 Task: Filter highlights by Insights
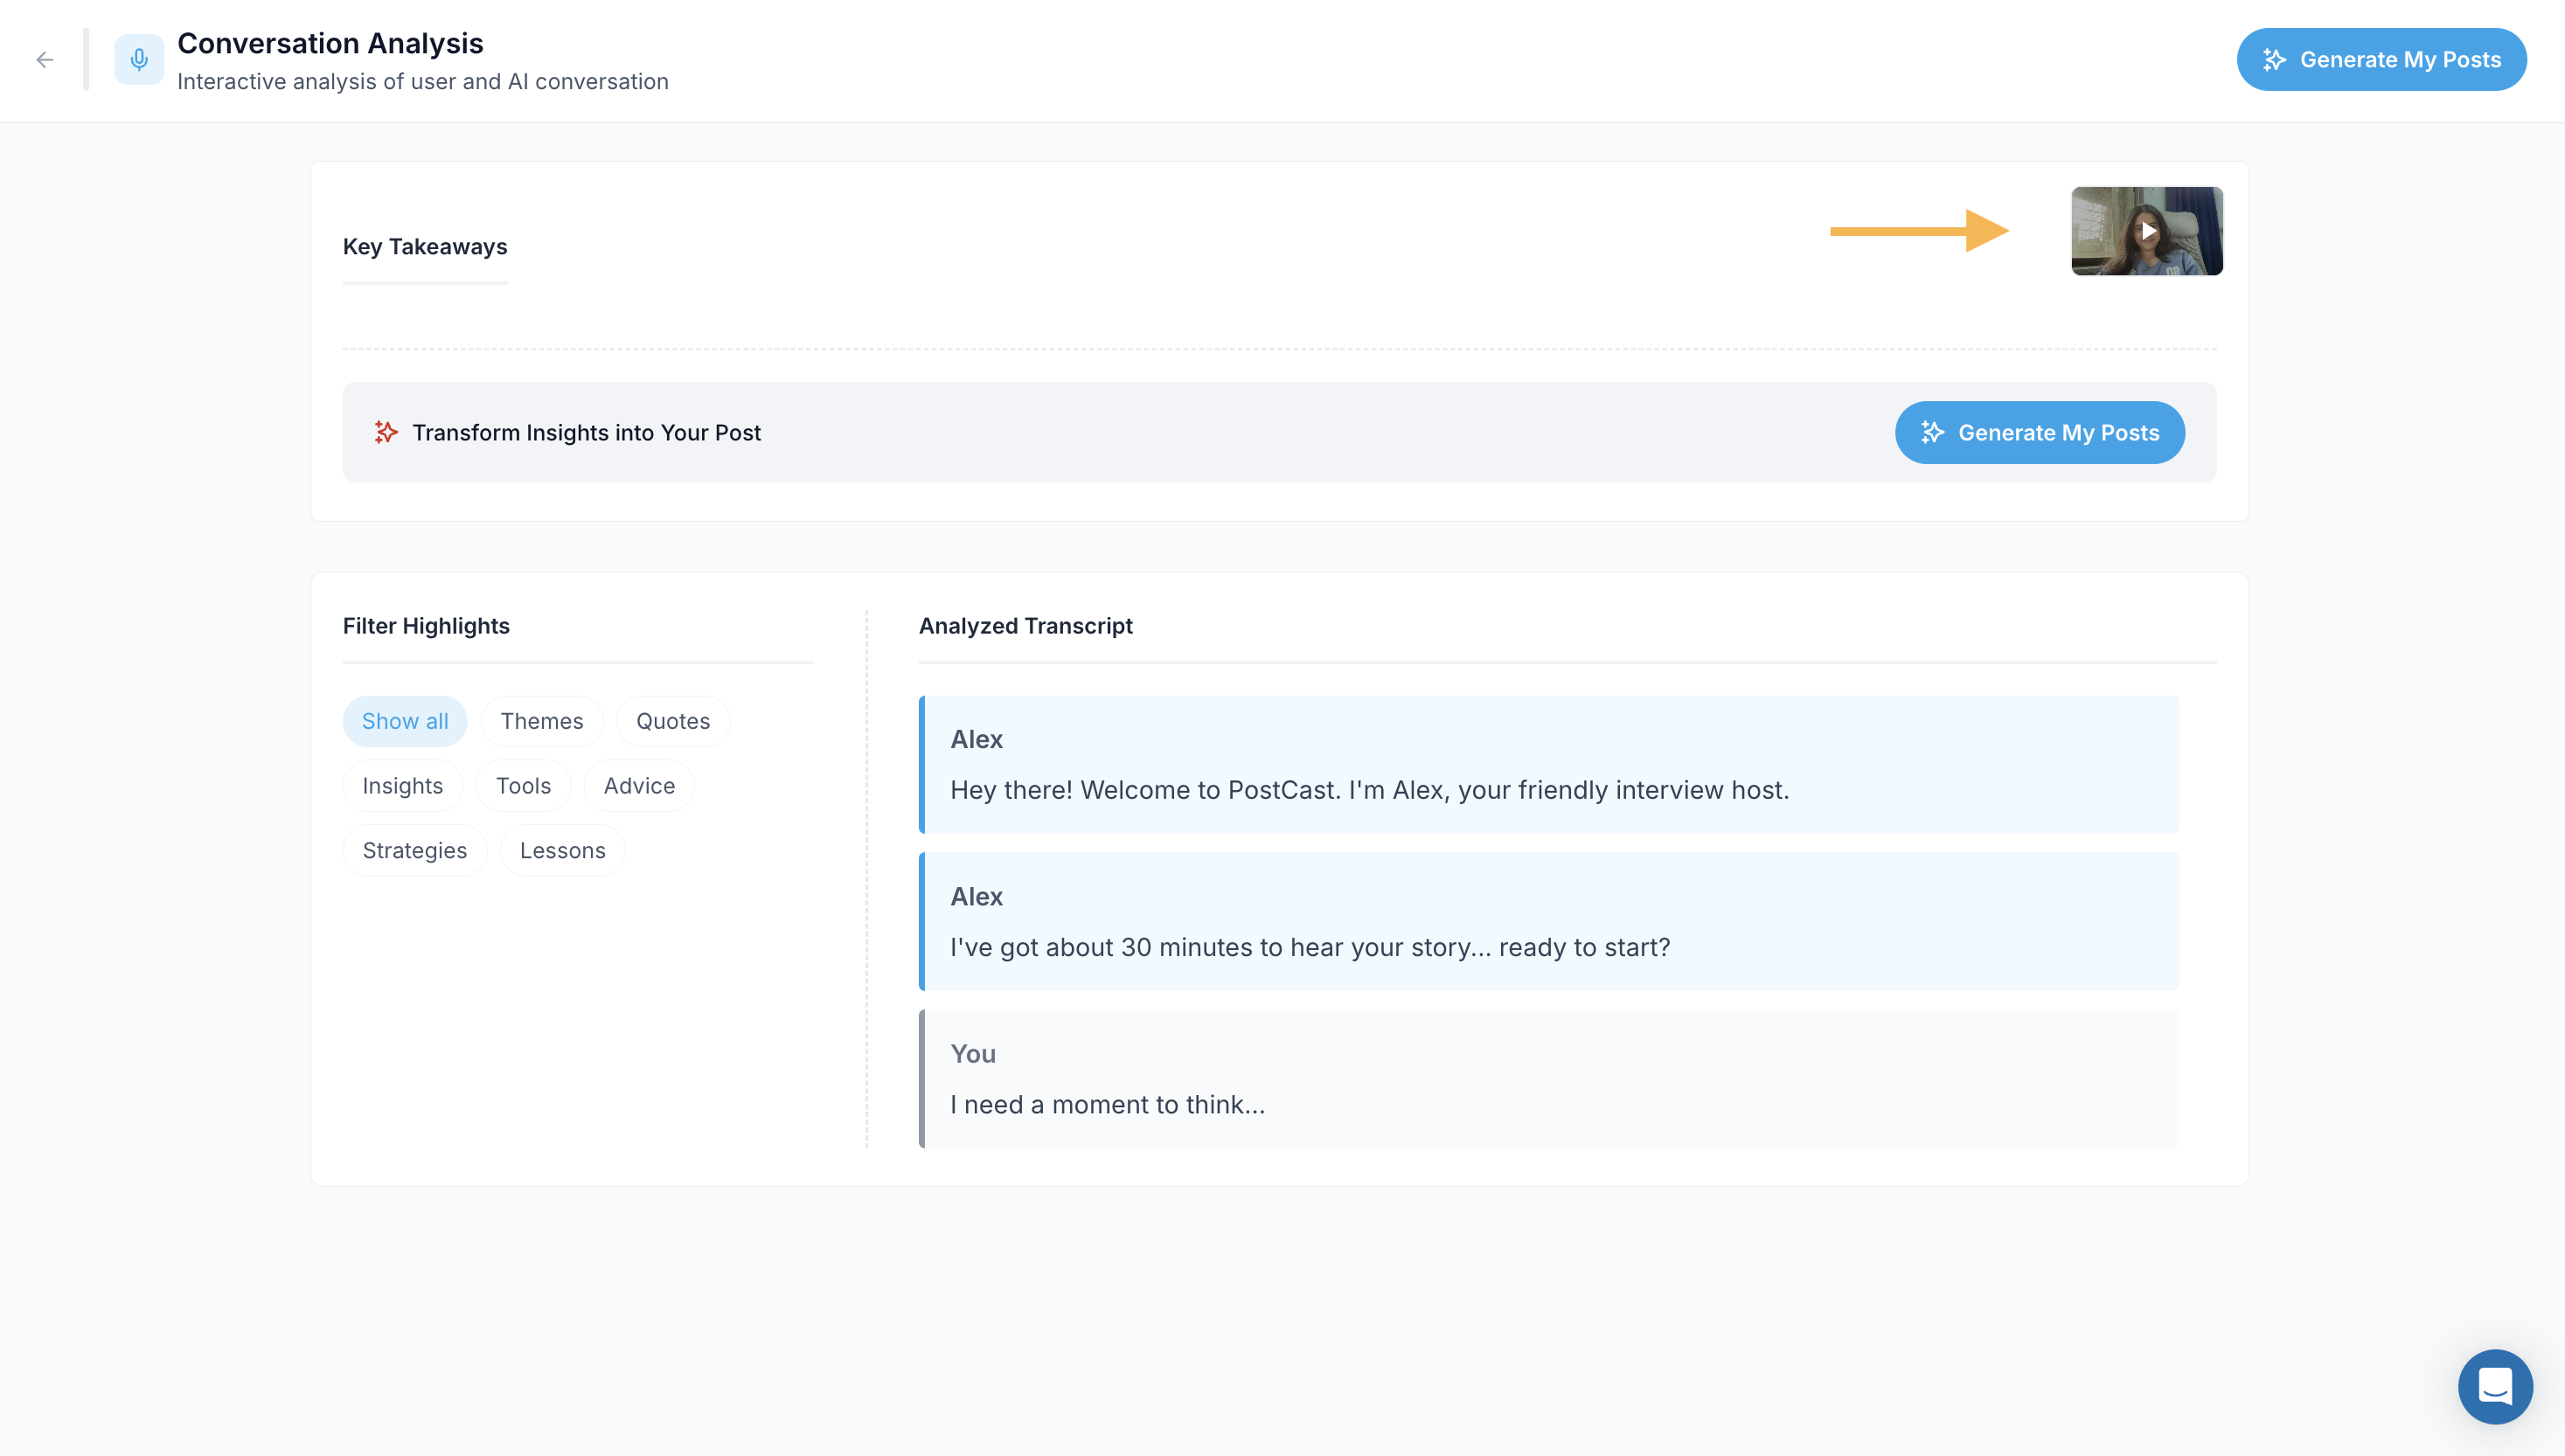(402, 786)
